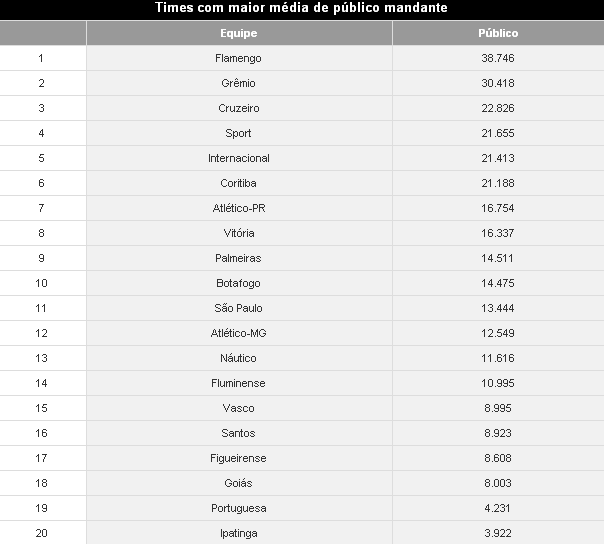Select the Flamengo team name
The image size is (604, 544).
click(x=238, y=58)
